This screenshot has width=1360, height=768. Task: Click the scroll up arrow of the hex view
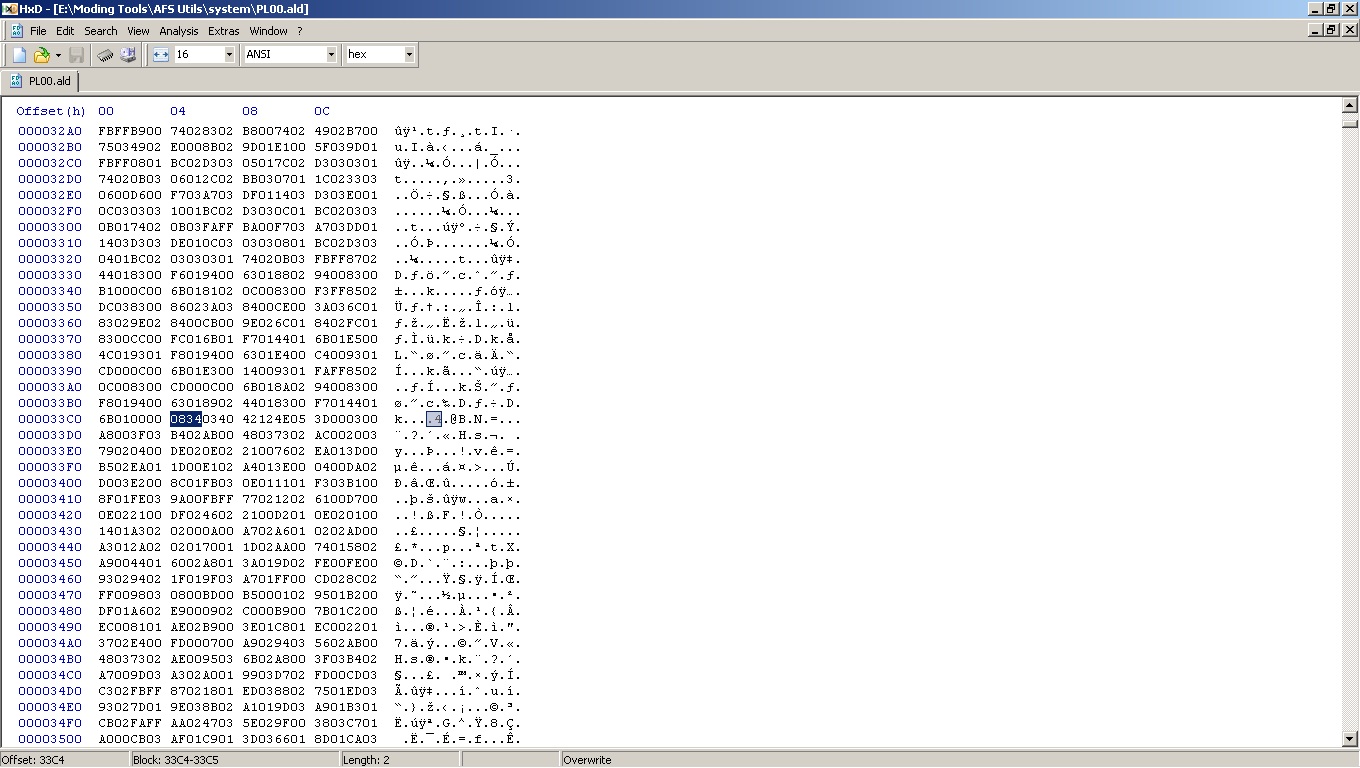click(x=1350, y=105)
